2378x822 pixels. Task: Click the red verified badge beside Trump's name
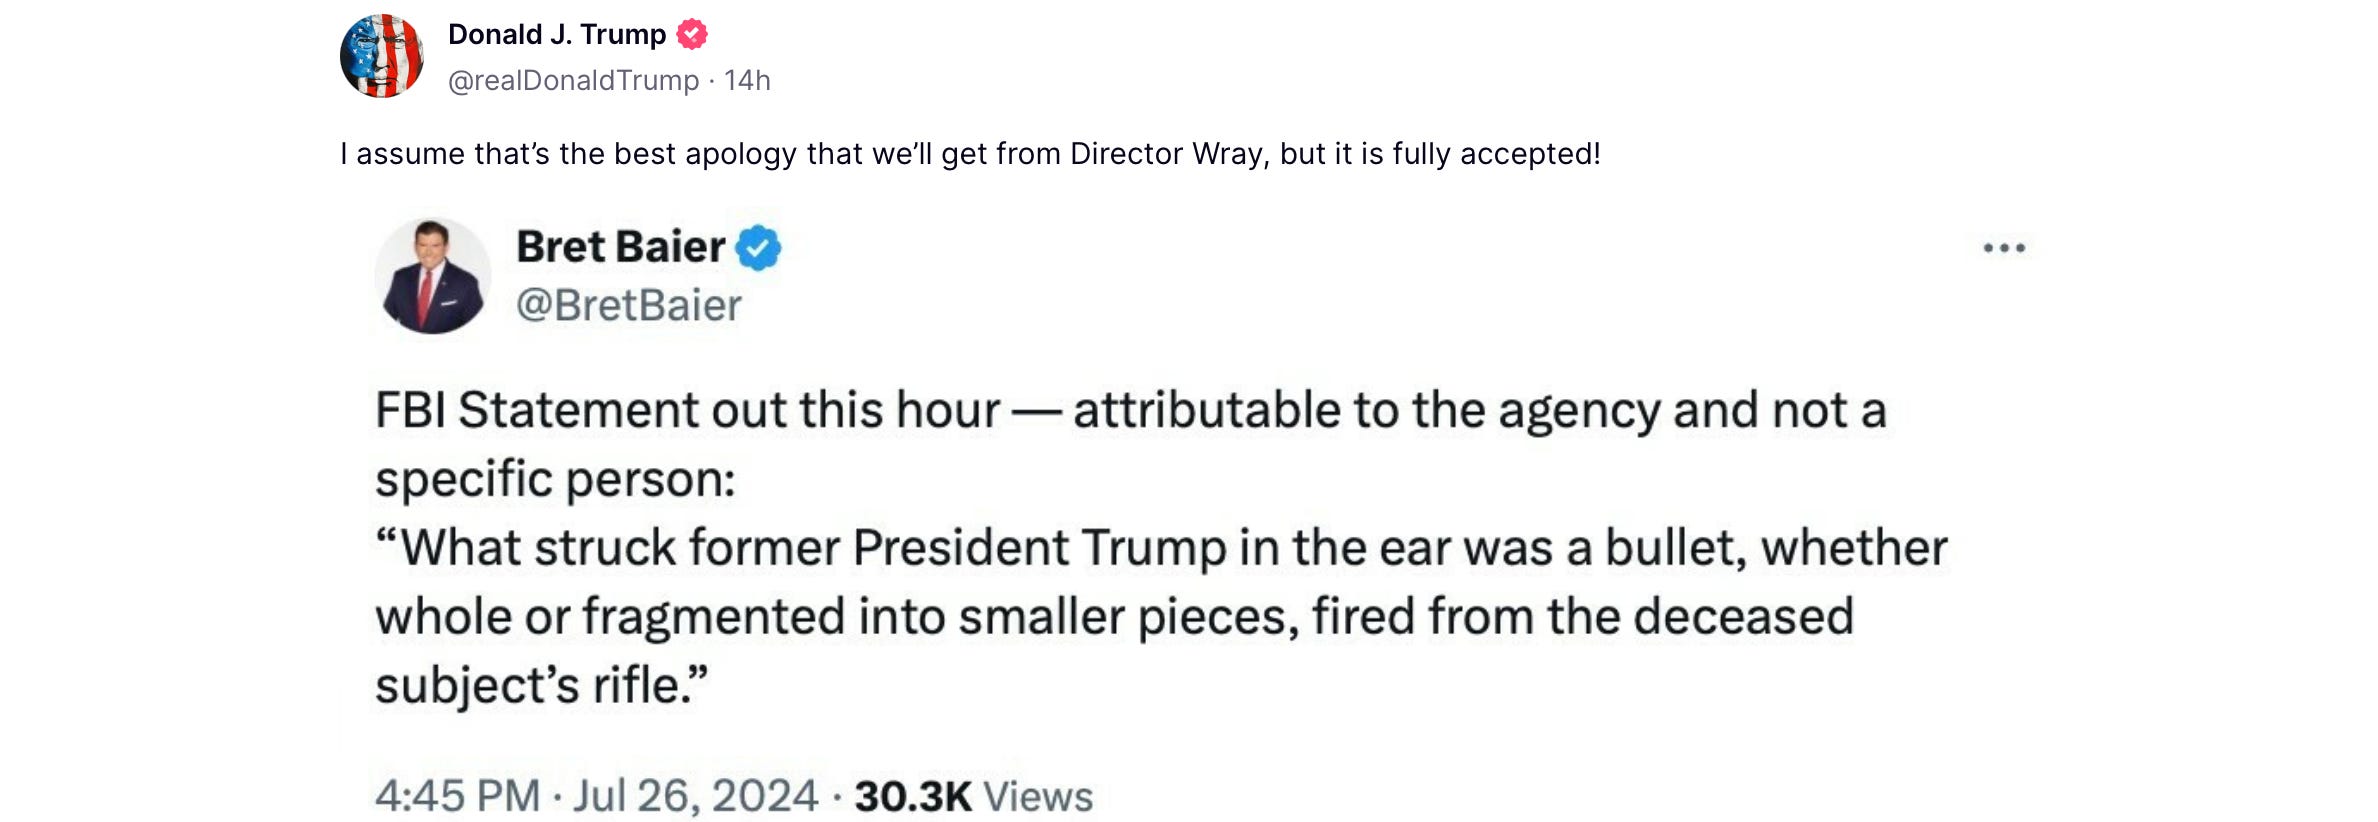pyautogui.click(x=692, y=35)
